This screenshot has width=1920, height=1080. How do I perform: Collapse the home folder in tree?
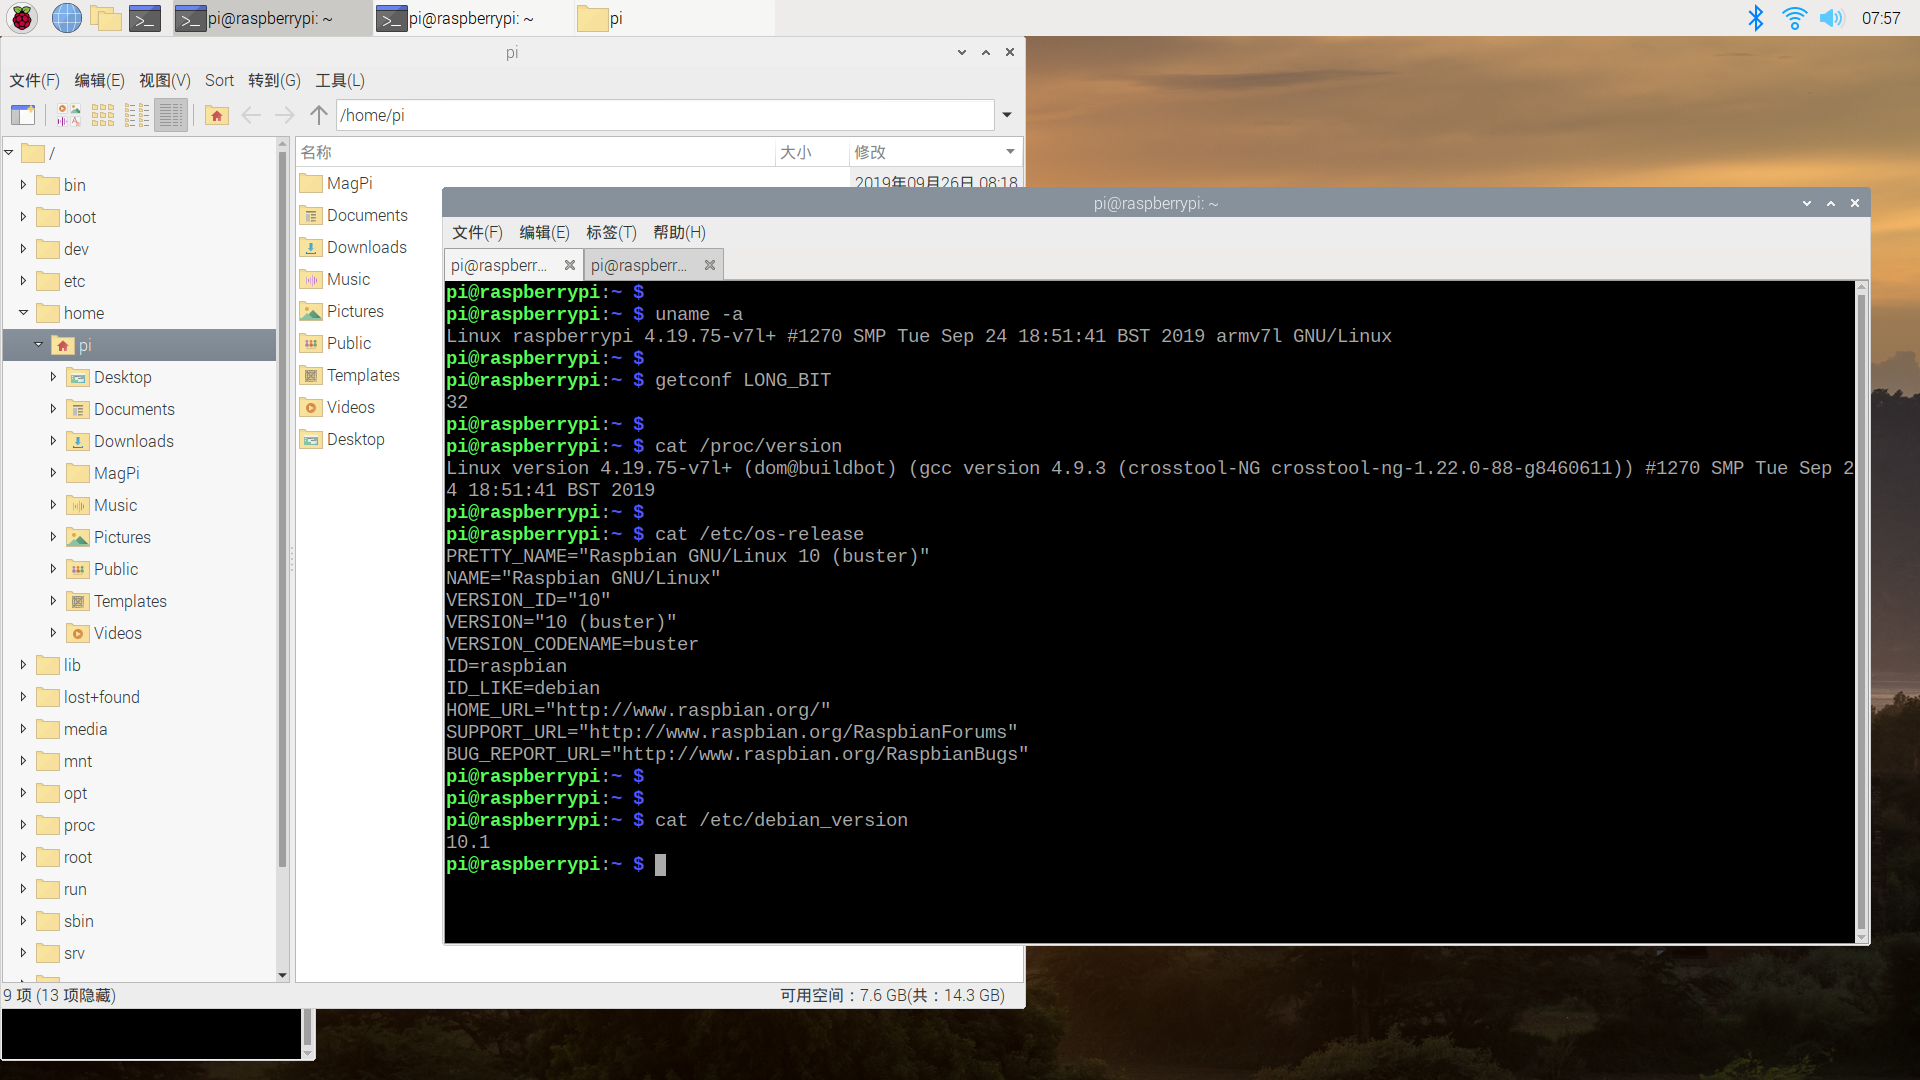[23, 313]
